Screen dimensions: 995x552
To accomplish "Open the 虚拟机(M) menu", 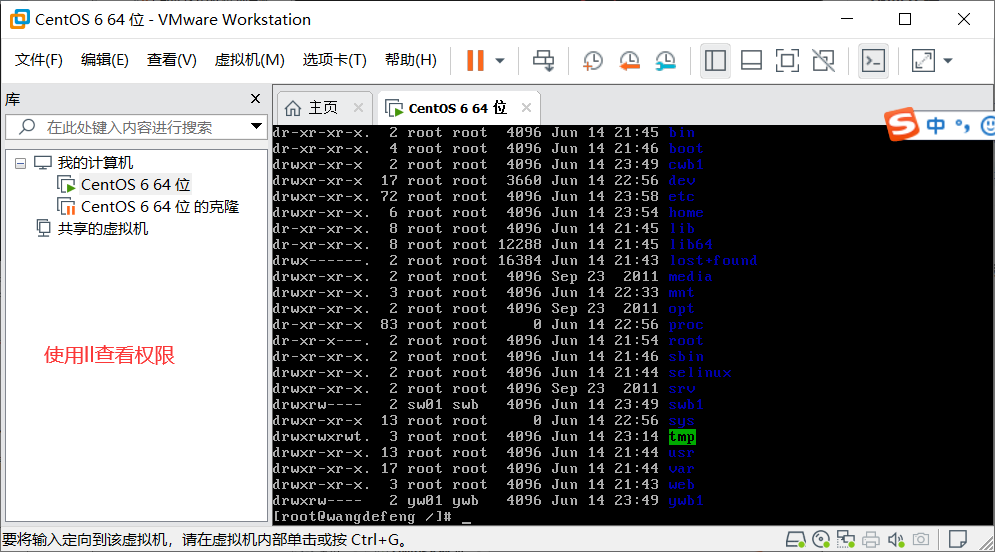I will (249, 60).
